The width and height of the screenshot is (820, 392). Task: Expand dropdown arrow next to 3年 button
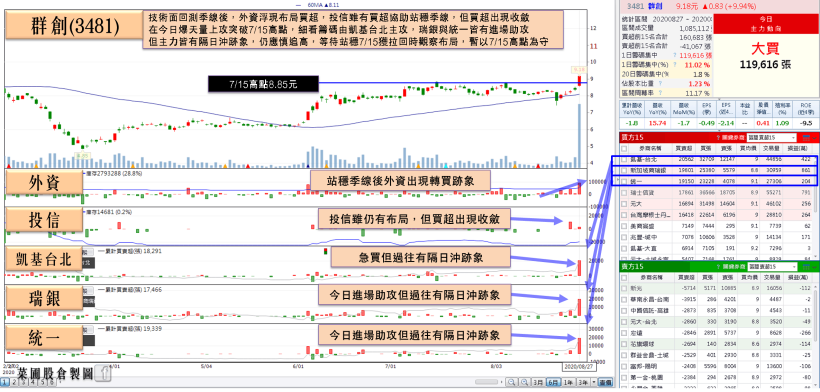pos(594,382)
